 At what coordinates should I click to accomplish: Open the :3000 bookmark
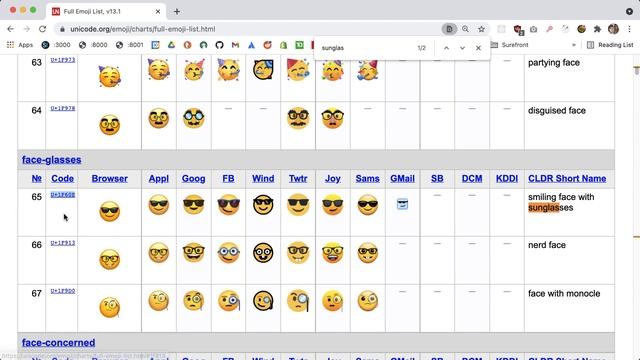tap(56, 45)
